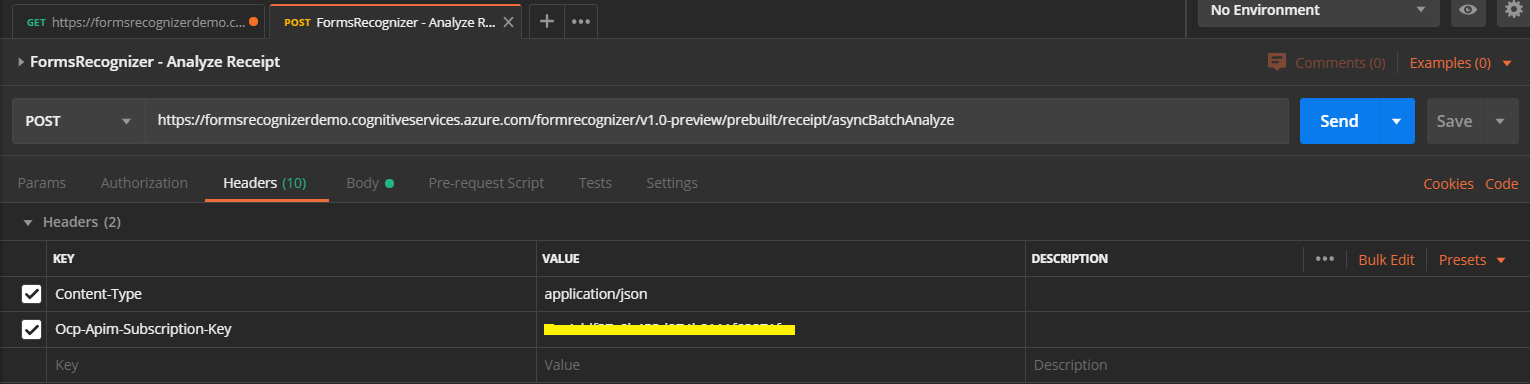The image size is (1530, 384).
Task: Open the Code snippet link
Action: [1502, 184]
